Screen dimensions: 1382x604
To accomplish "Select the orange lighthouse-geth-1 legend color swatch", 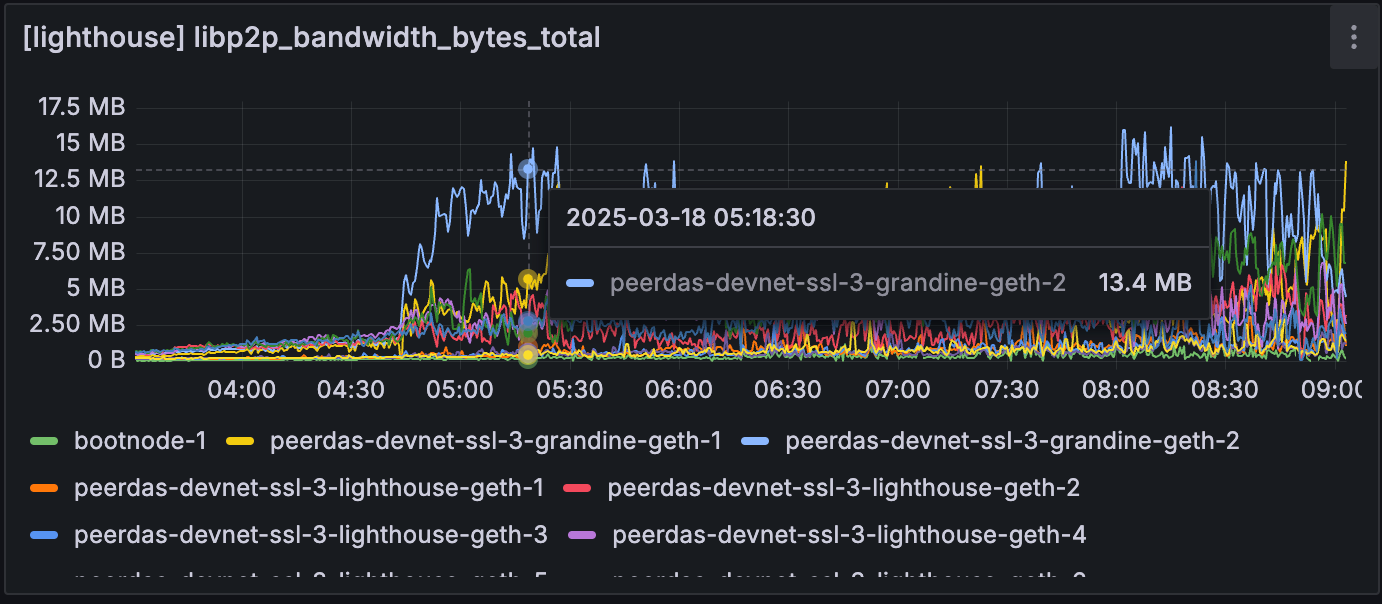I will point(45,489).
